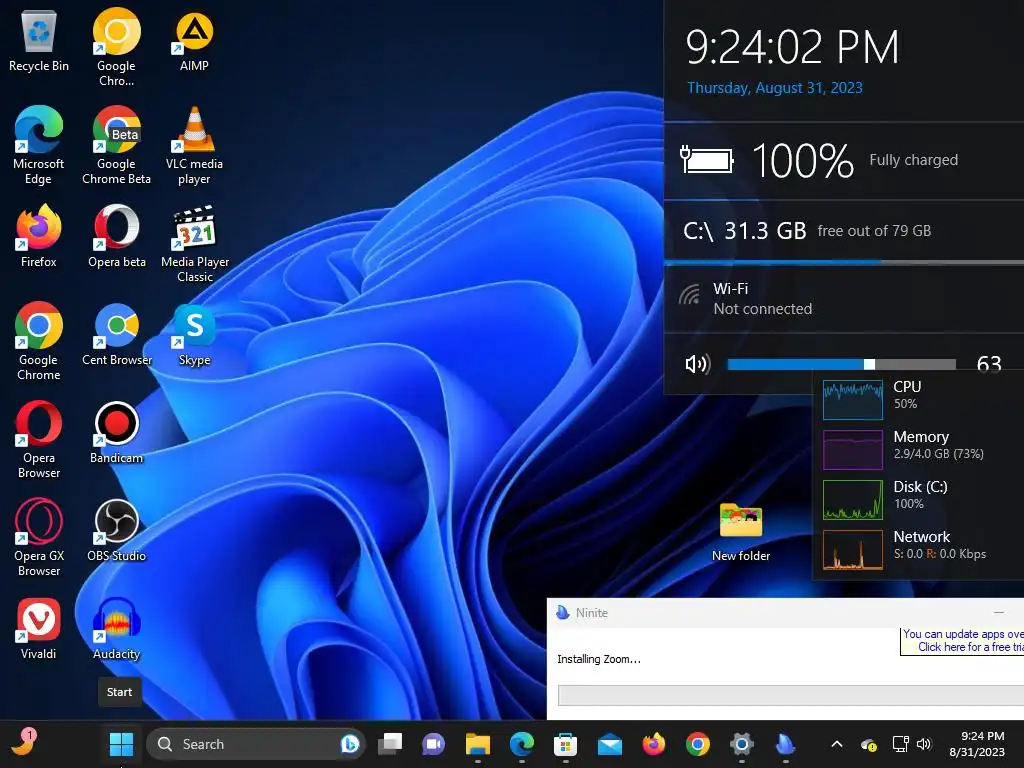1024x768 pixels.
Task: Select the Memory usage graph
Action: point(852,449)
